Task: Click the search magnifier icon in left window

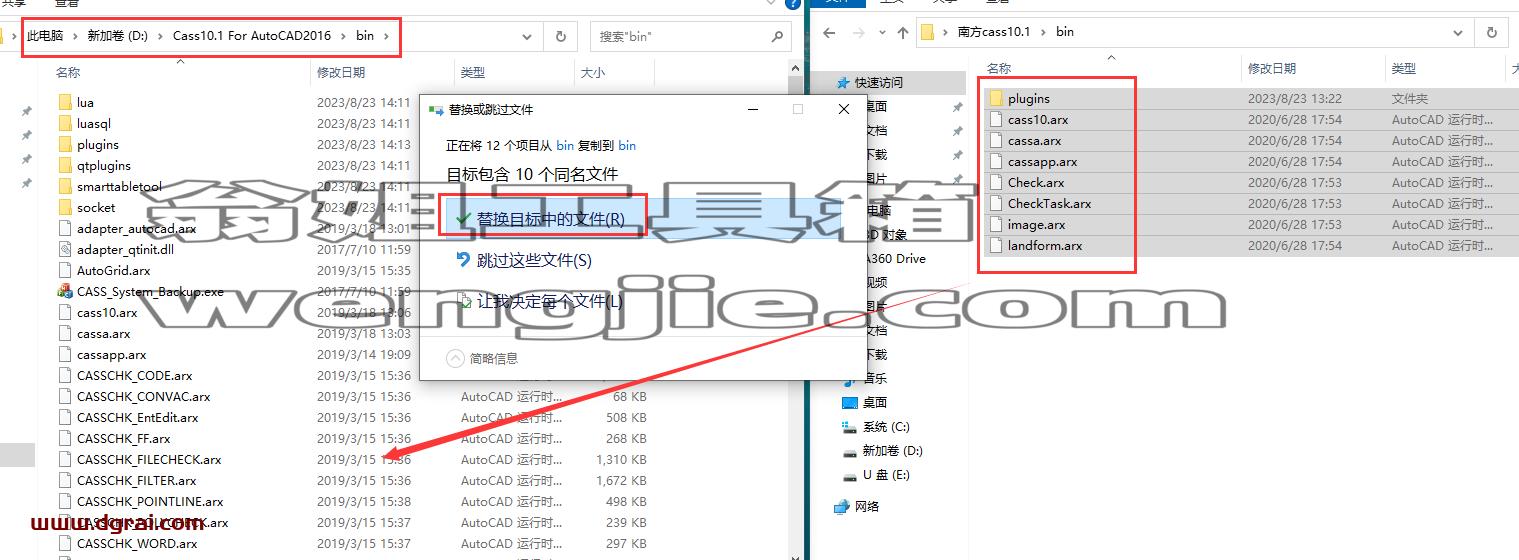Action: (x=777, y=36)
